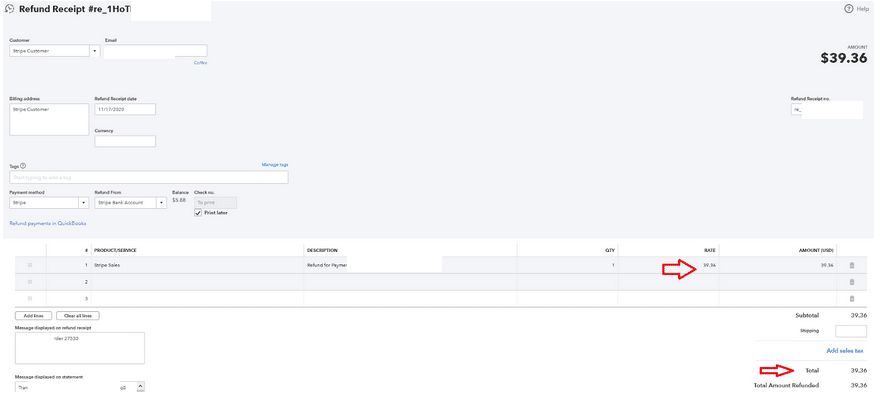Click the Rate cell showing 39.36
This screenshot has width=874, height=396.
coord(668,265)
